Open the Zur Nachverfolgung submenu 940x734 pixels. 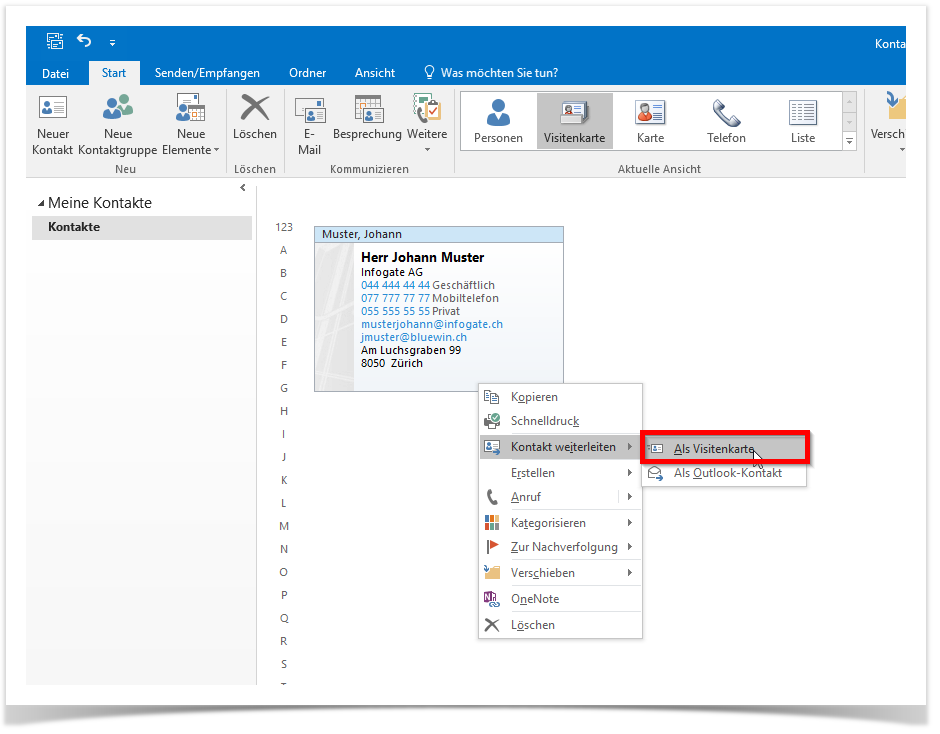coord(561,547)
